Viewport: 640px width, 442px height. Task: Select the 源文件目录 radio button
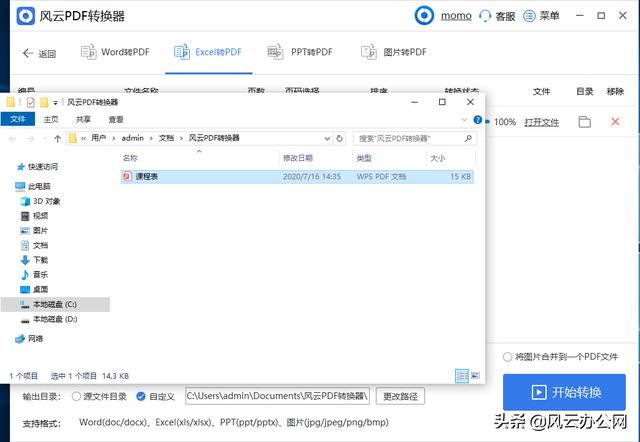76,396
